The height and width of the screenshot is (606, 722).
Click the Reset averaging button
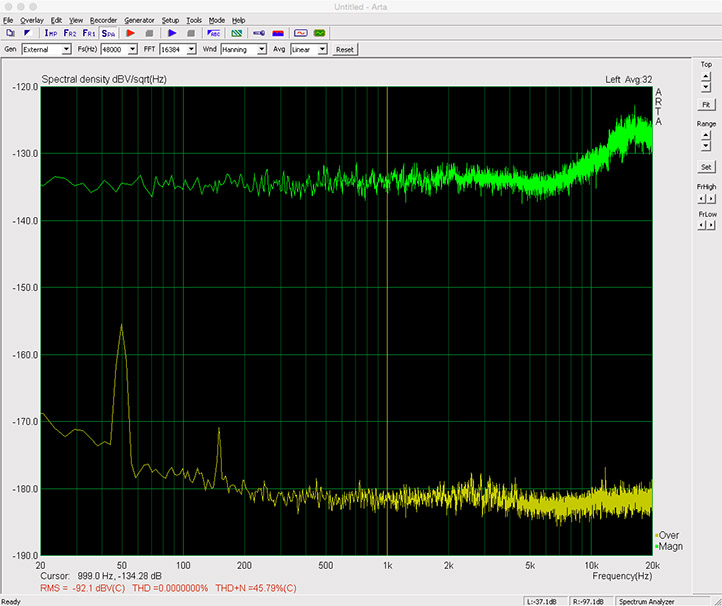point(344,49)
